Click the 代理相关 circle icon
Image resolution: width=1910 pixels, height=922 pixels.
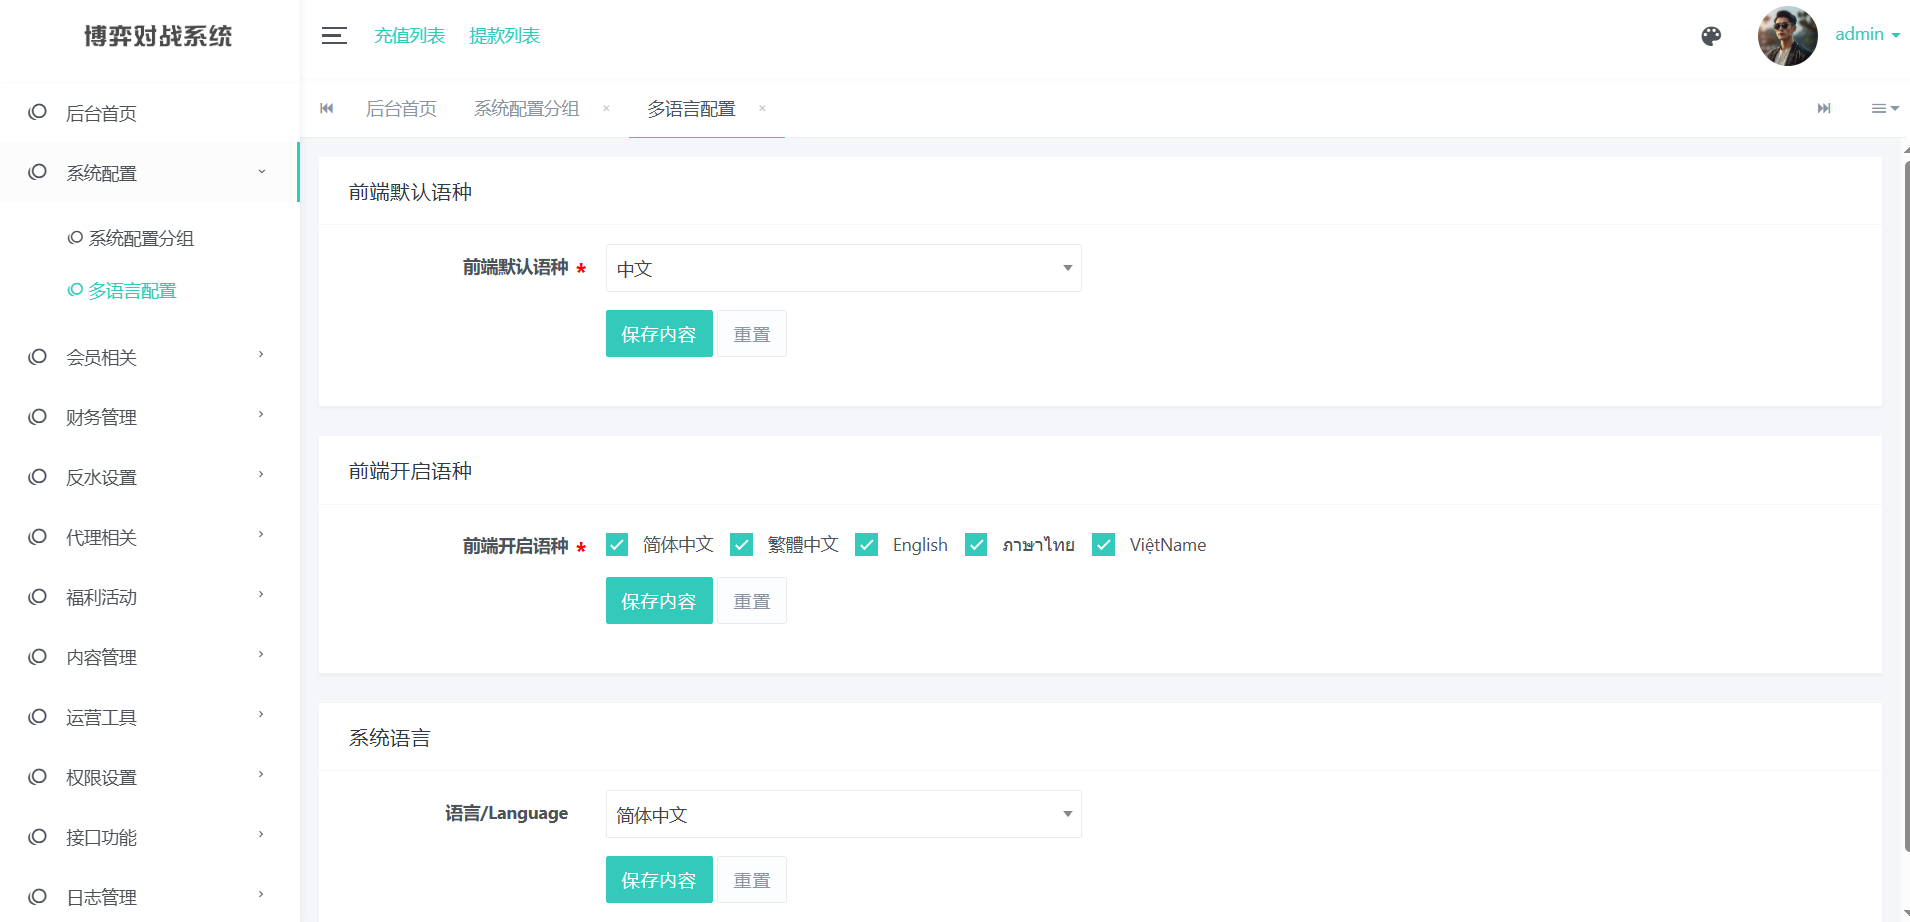coord(38,536)
